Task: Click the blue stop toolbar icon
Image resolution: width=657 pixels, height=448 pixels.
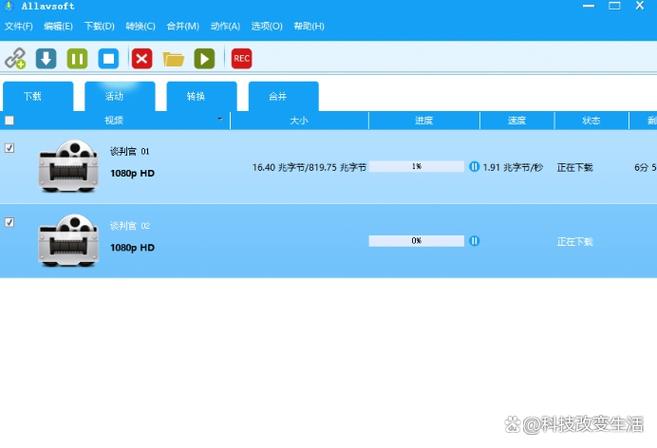Action: 109,58
